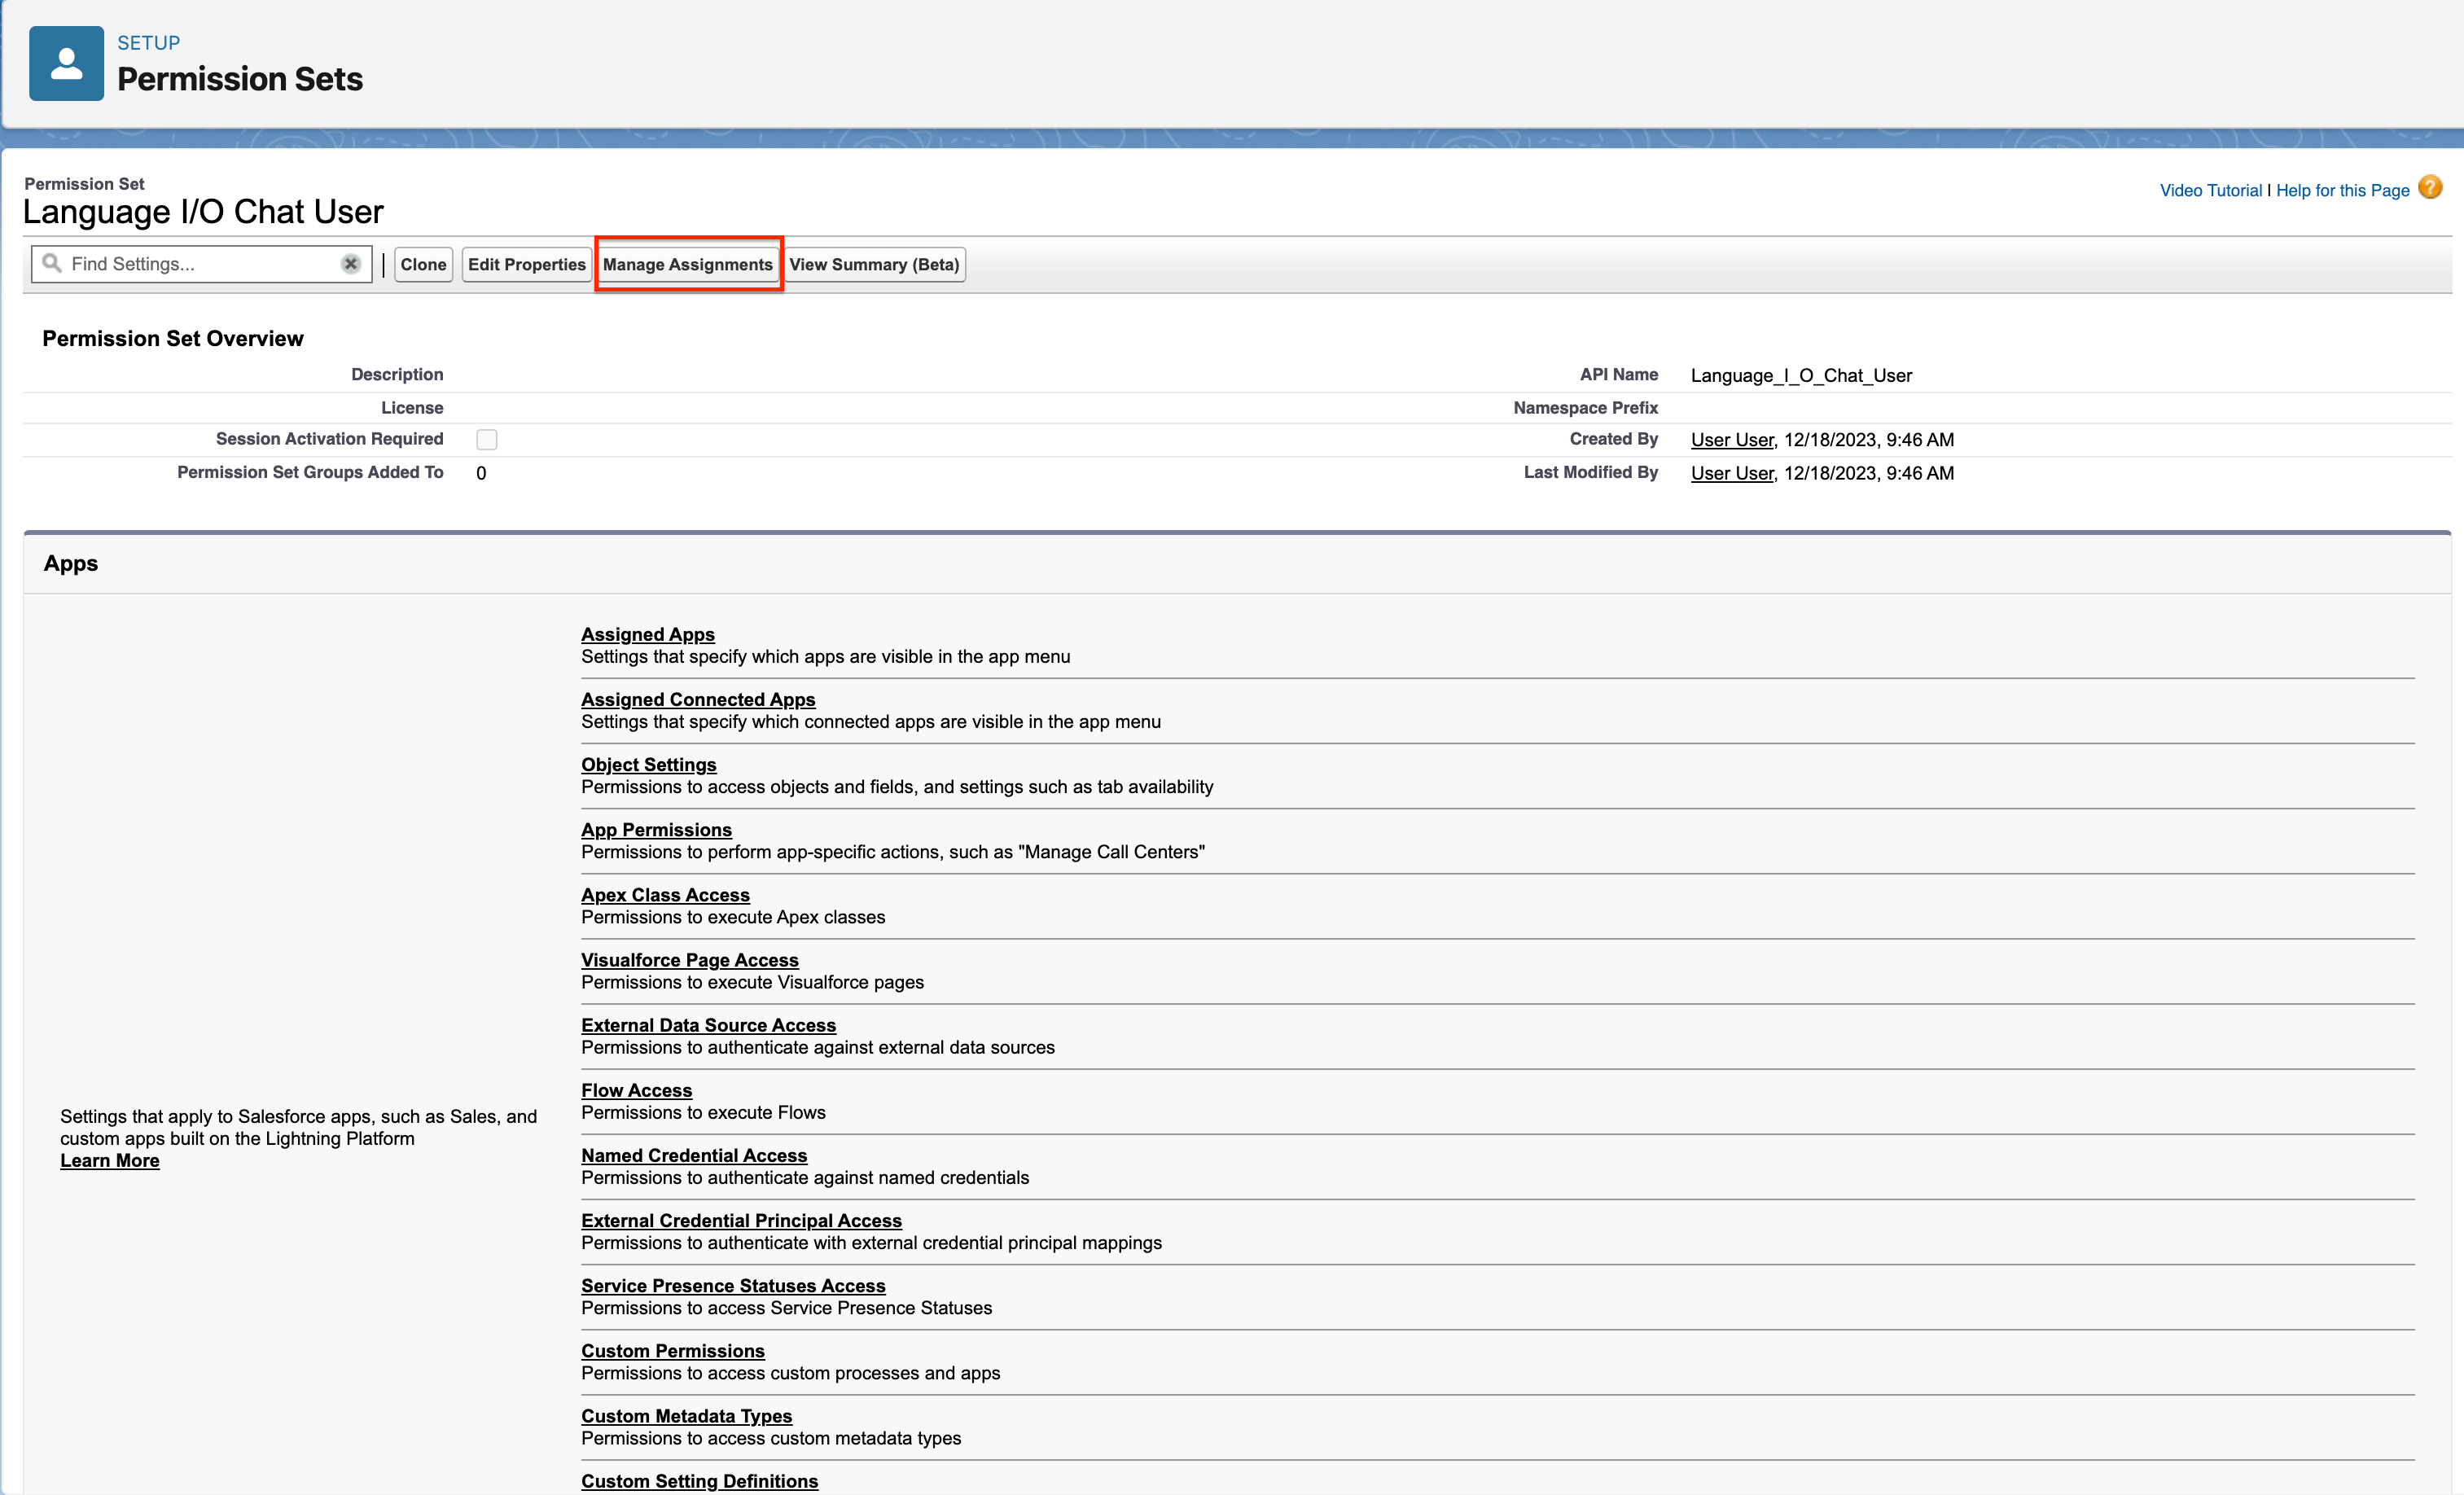Open Custom Permissions
Viewport: 2464px width, 1495px height.
click(x=673, y=1350)
